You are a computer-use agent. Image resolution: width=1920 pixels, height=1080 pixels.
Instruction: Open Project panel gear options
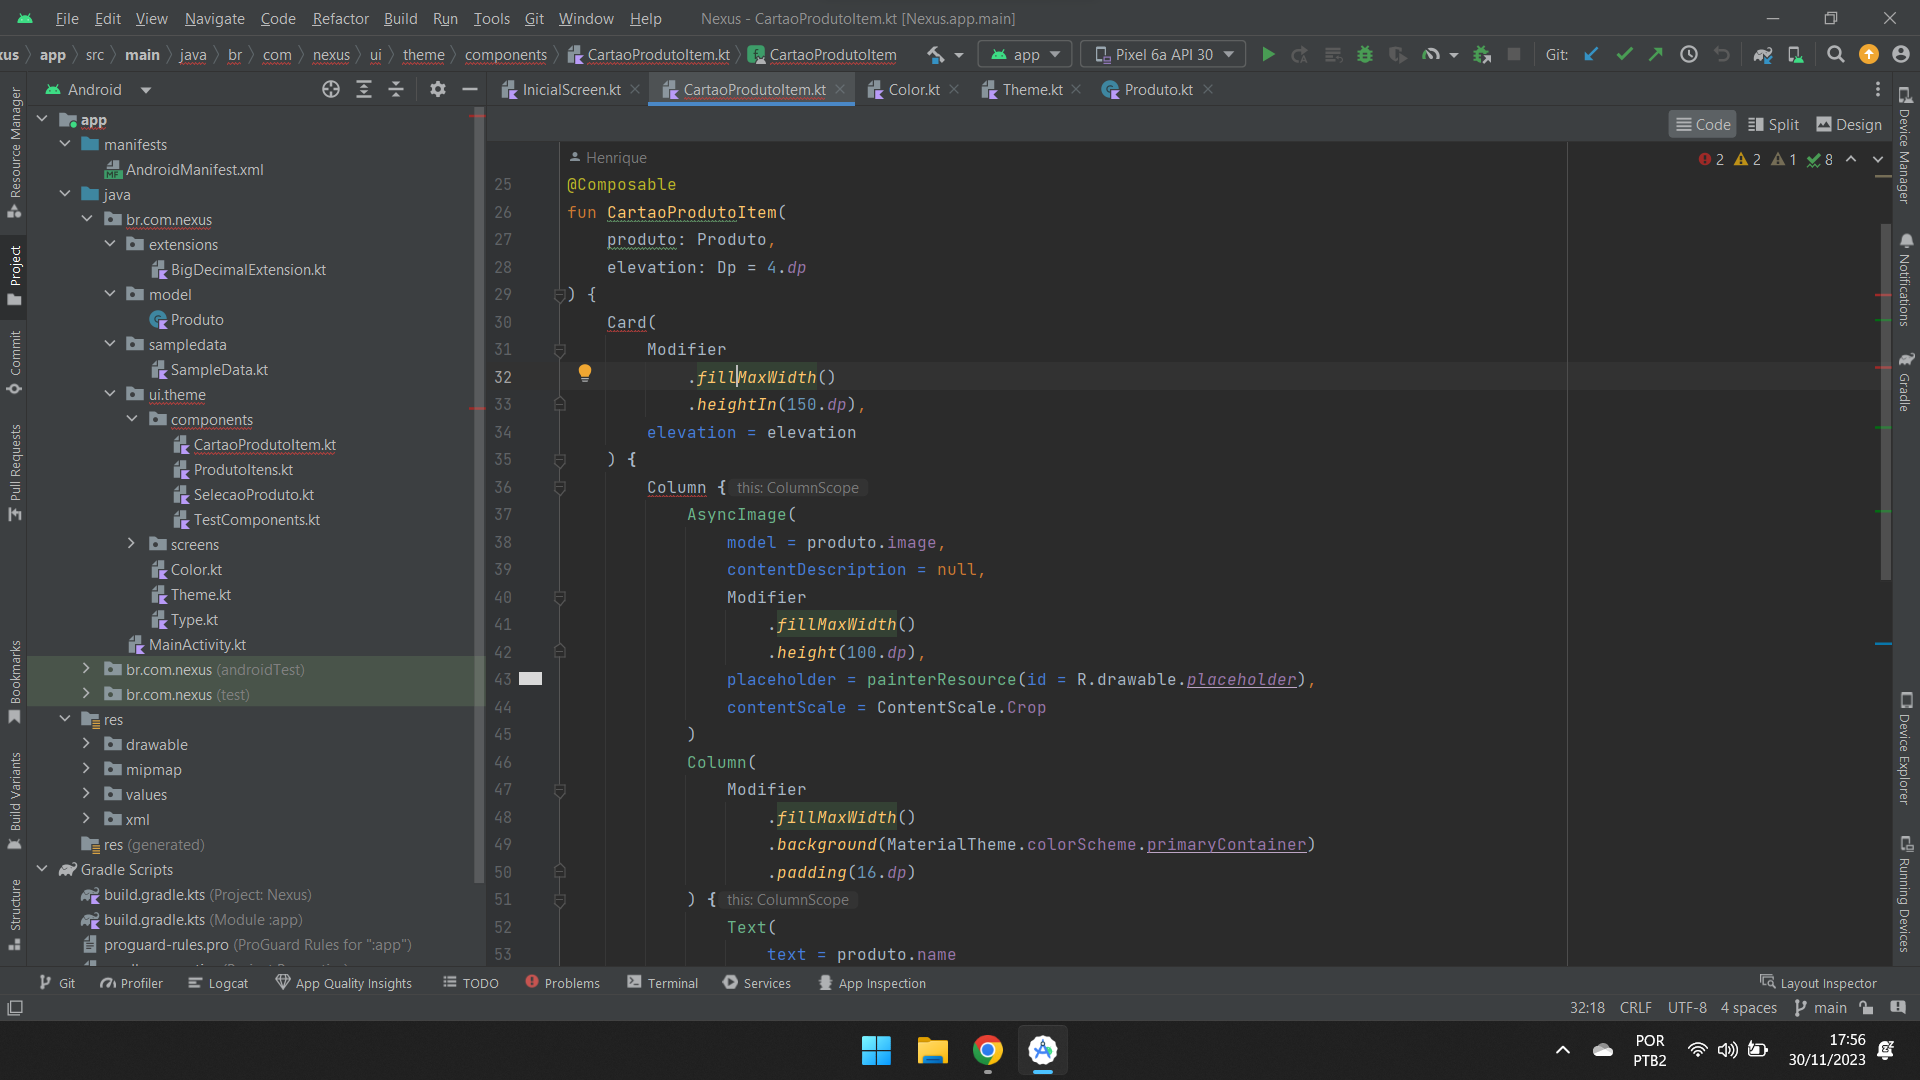click(x=437, y=90)
